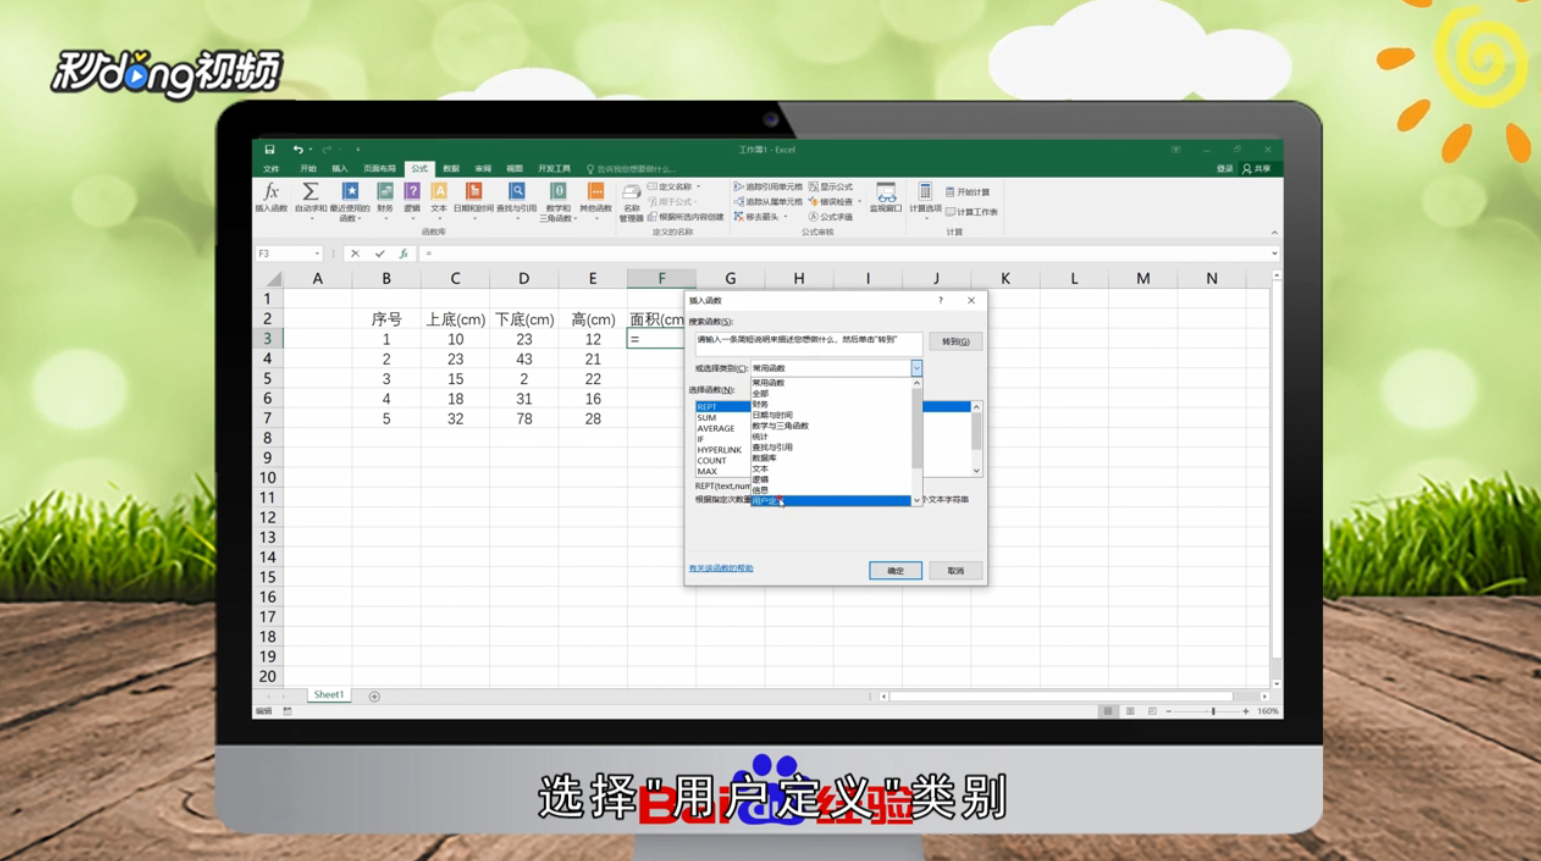The image size is (1541, 861).
Task: Click the zoom out minus button
Action: click(1168, 711)
